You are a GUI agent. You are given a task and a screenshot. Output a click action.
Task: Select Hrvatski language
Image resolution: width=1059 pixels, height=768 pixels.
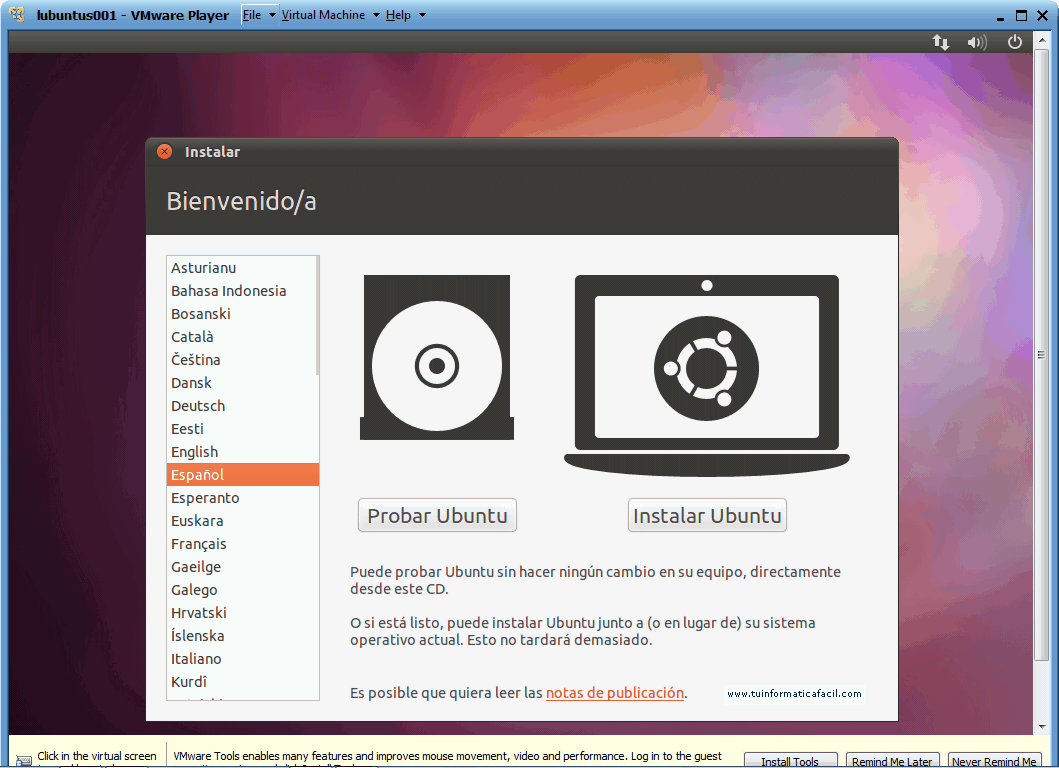242,613
